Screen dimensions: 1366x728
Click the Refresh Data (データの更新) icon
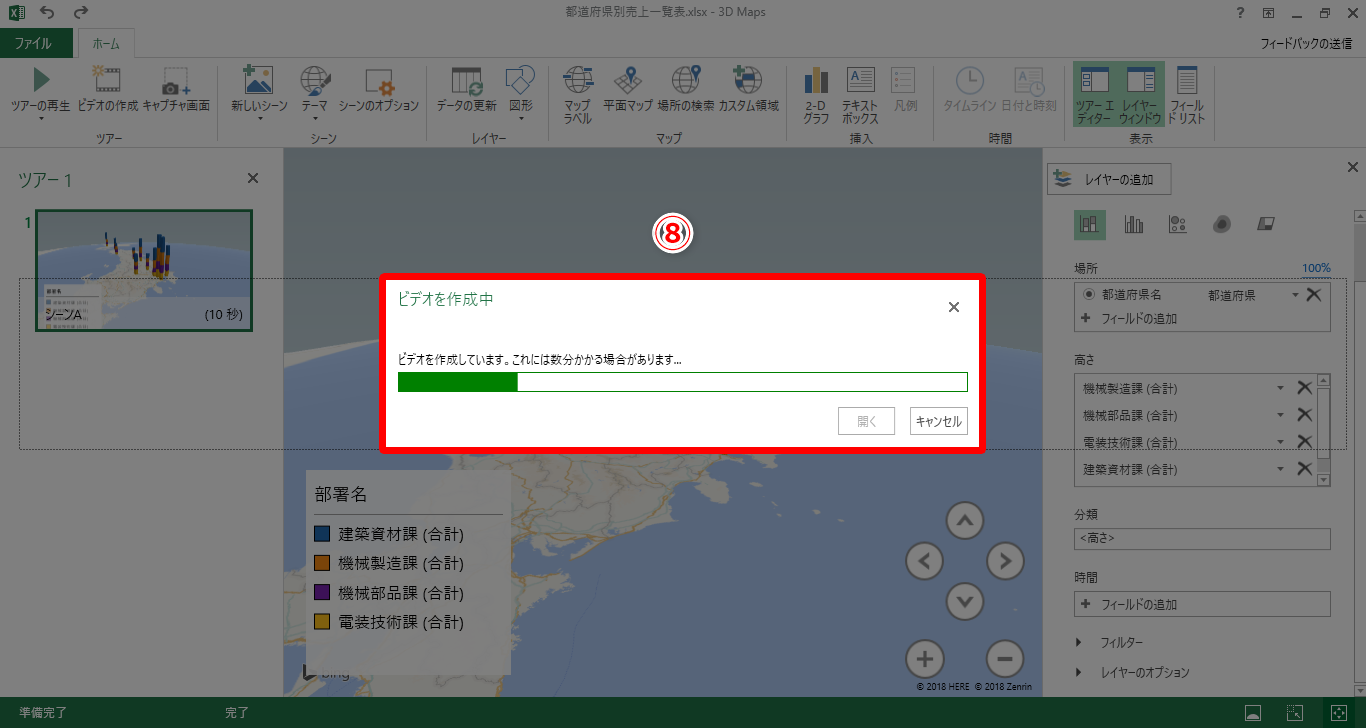tap(466, 81)
